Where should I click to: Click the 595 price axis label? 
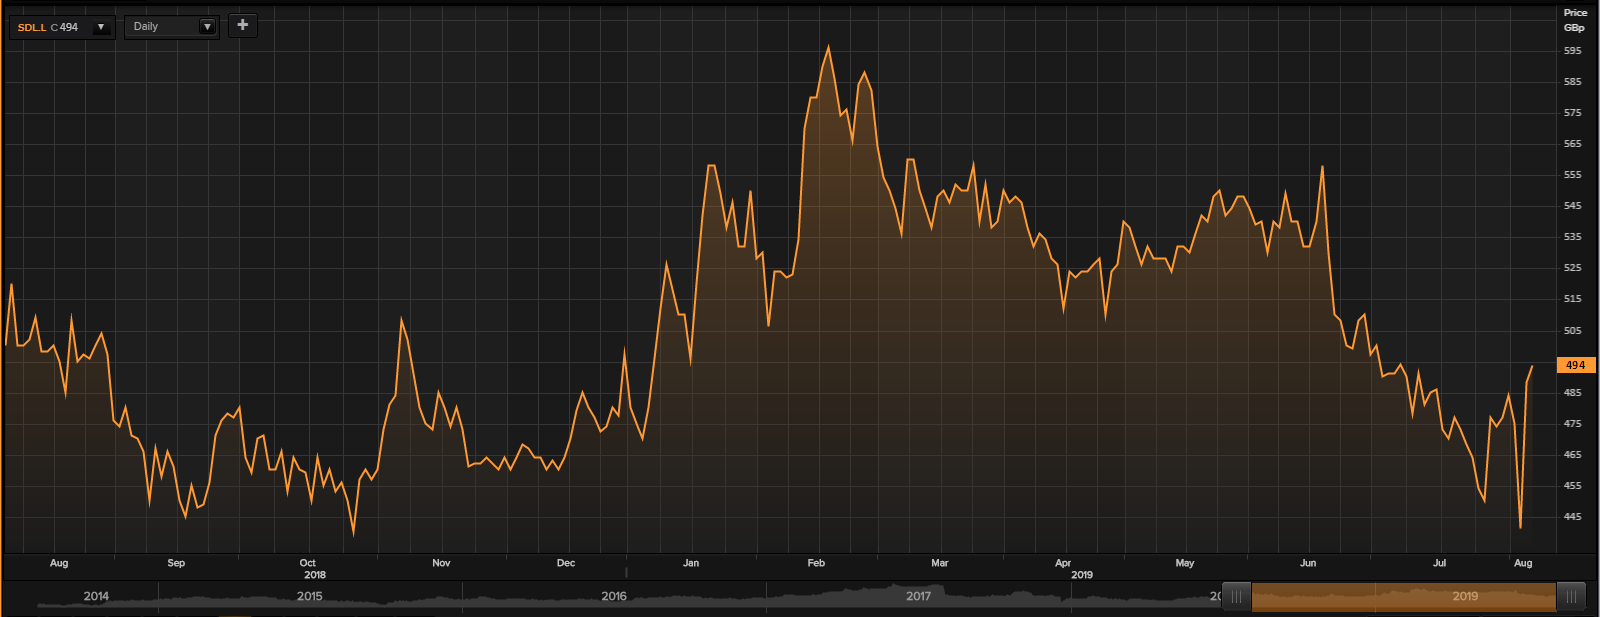tap(1573, 51)
